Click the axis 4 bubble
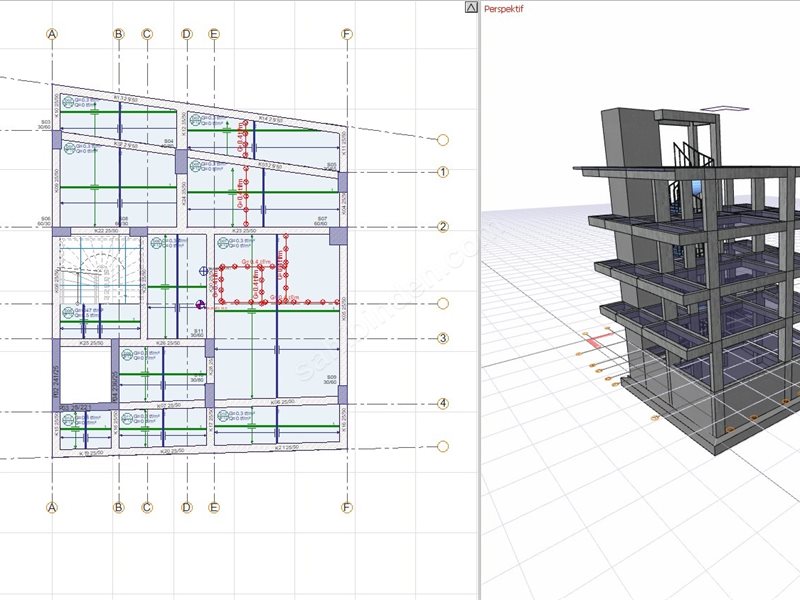The height and width of the screenshot is (600, 800). (443, 404)
